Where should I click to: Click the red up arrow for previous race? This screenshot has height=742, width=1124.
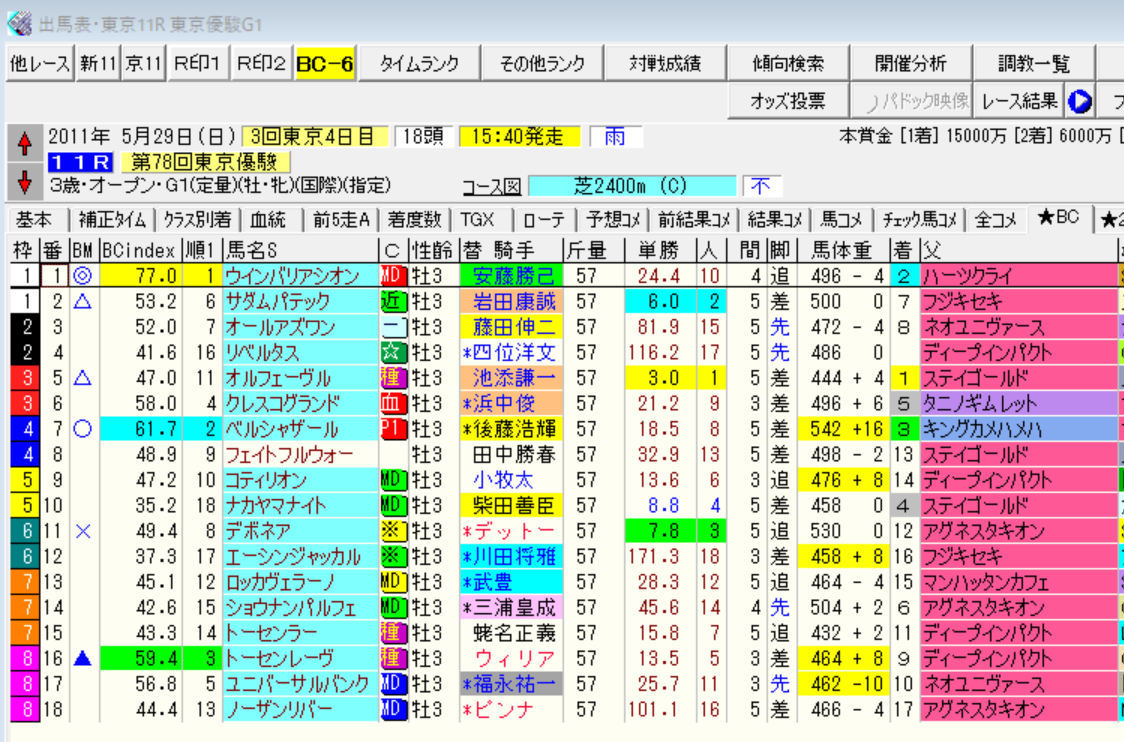pos(24,146)
